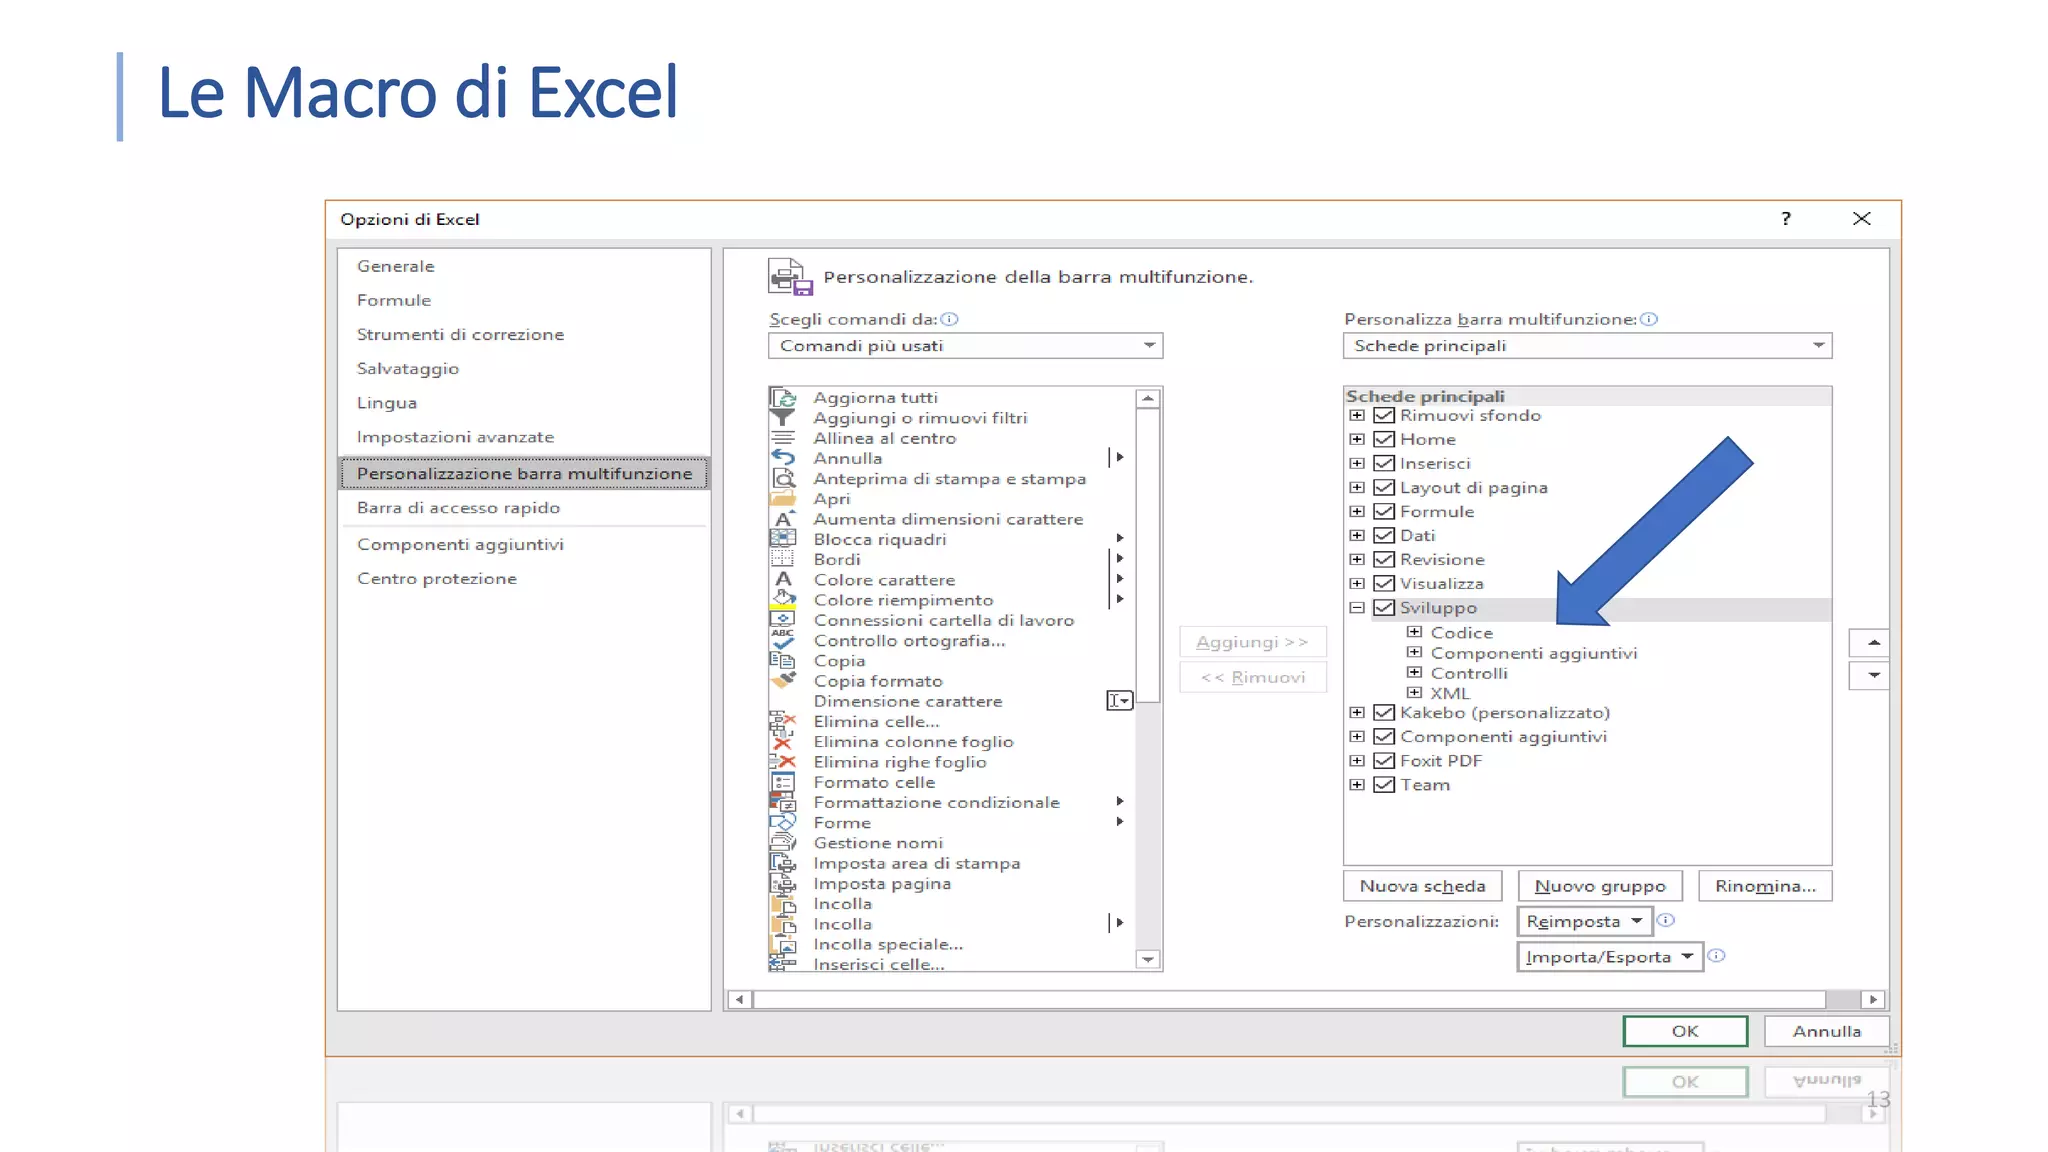The width and height of the screenshot is (2048, 1152).
Task: Click the Colore carattere icon
Action: pos(783,580)
